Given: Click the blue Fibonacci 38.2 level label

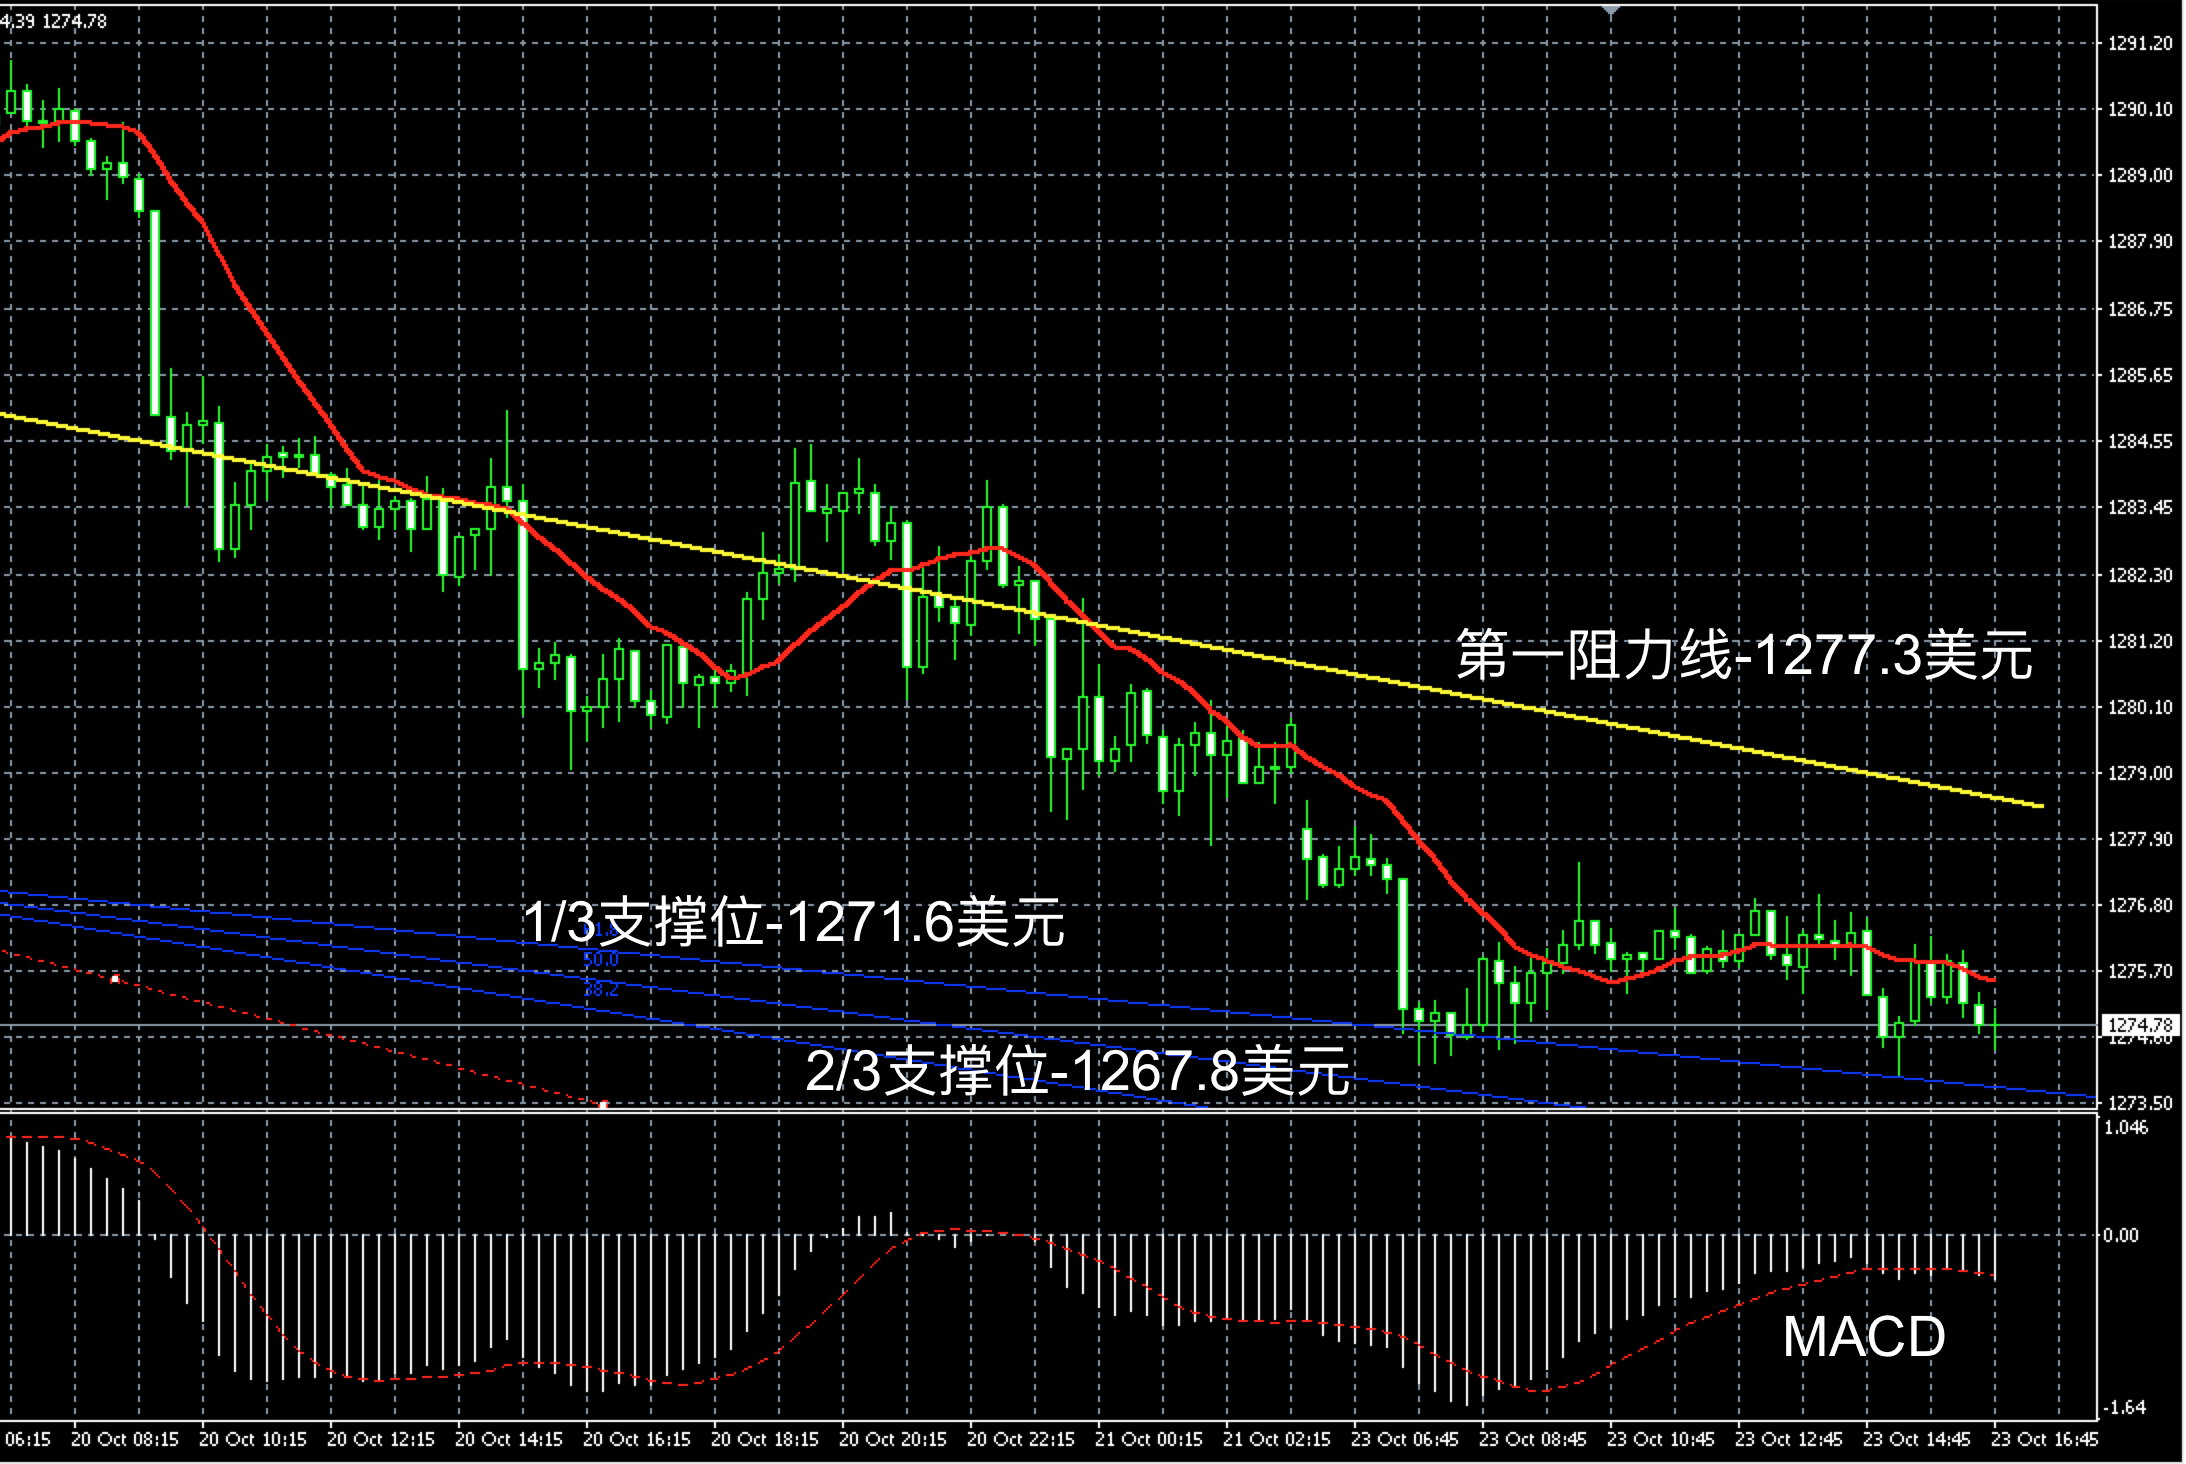Looking at the screenshot, I should coord(600,989).
